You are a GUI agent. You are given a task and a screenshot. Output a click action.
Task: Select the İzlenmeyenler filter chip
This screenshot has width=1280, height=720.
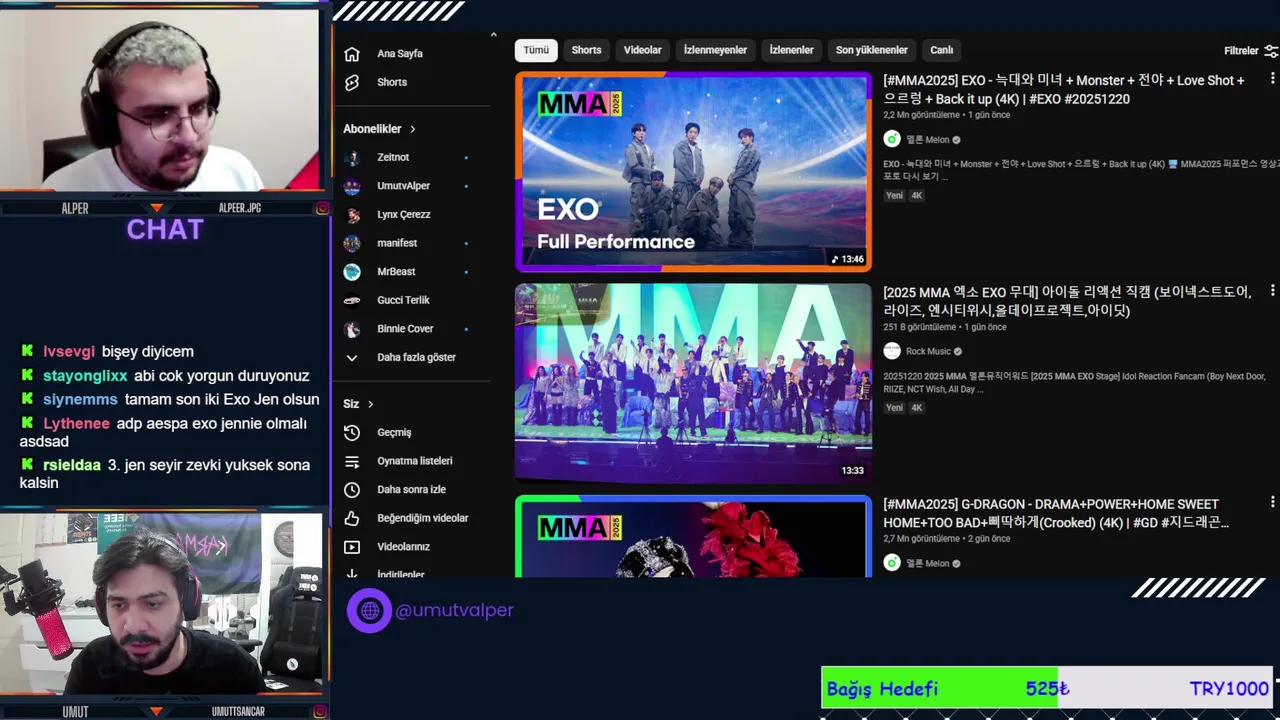[715, 50]
